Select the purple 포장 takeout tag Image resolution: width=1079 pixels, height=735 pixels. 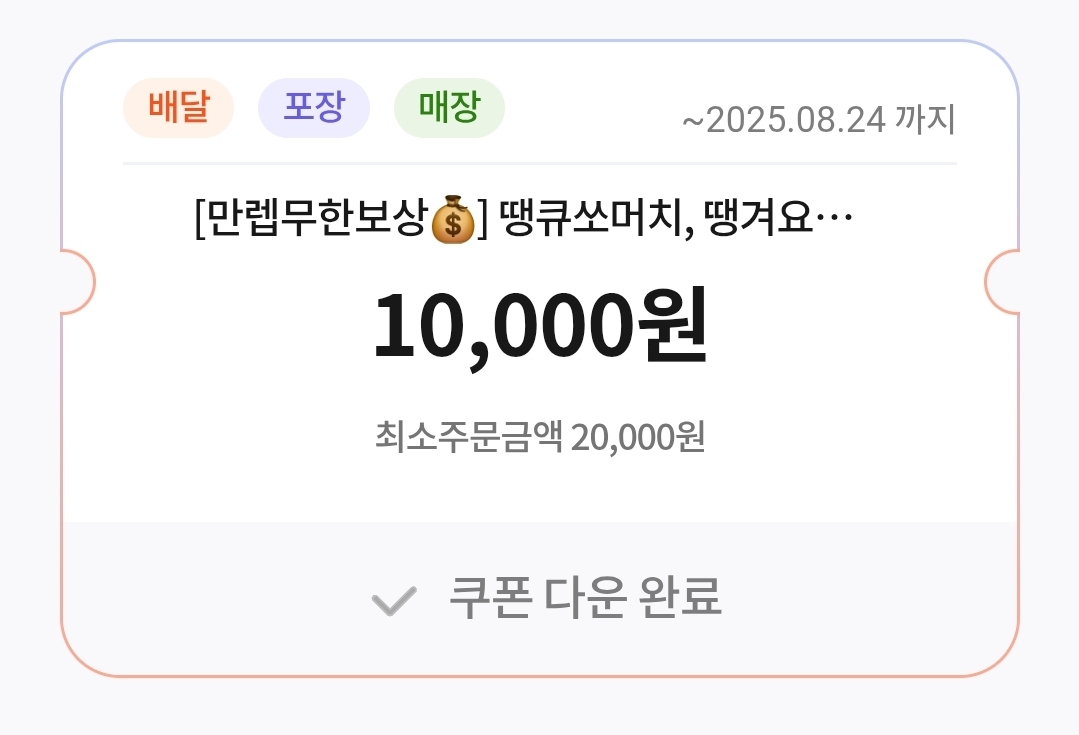coord(314,108)
